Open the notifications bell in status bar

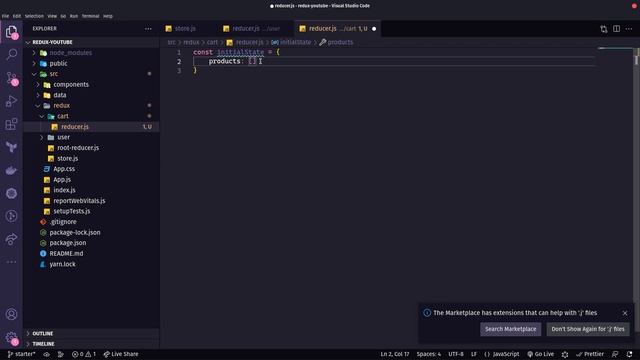[x=629, y=354]
